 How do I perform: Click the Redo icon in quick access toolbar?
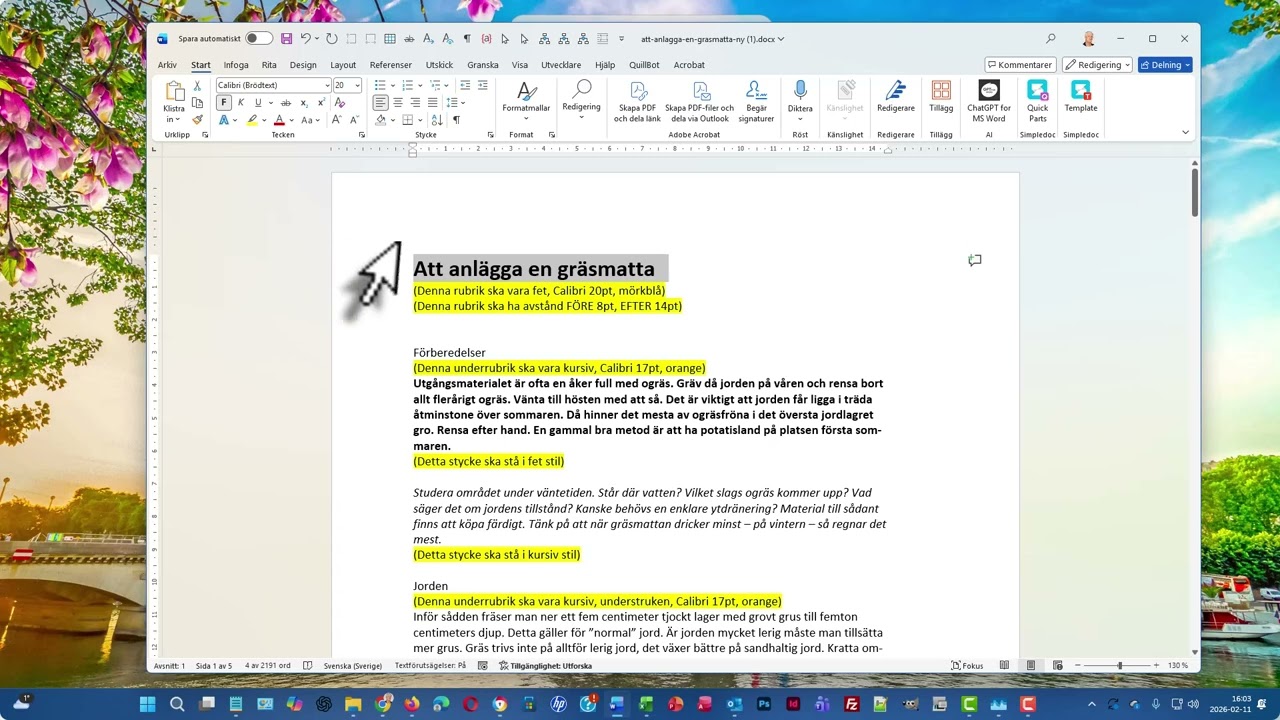click(x=332, y=39)
